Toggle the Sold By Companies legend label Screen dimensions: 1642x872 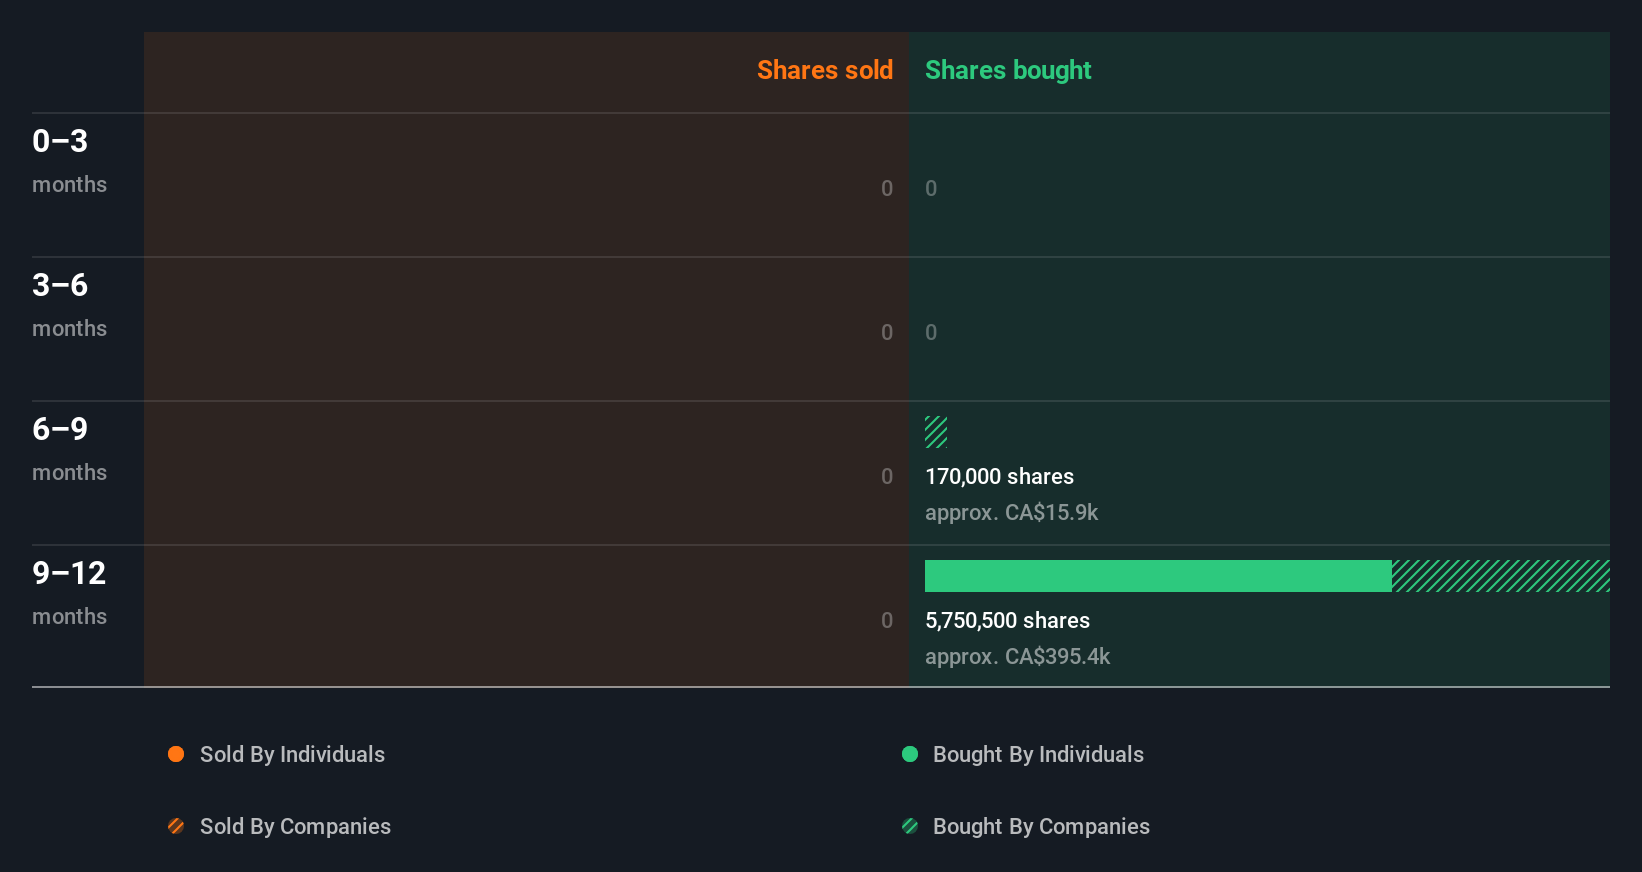pos(295,826)
